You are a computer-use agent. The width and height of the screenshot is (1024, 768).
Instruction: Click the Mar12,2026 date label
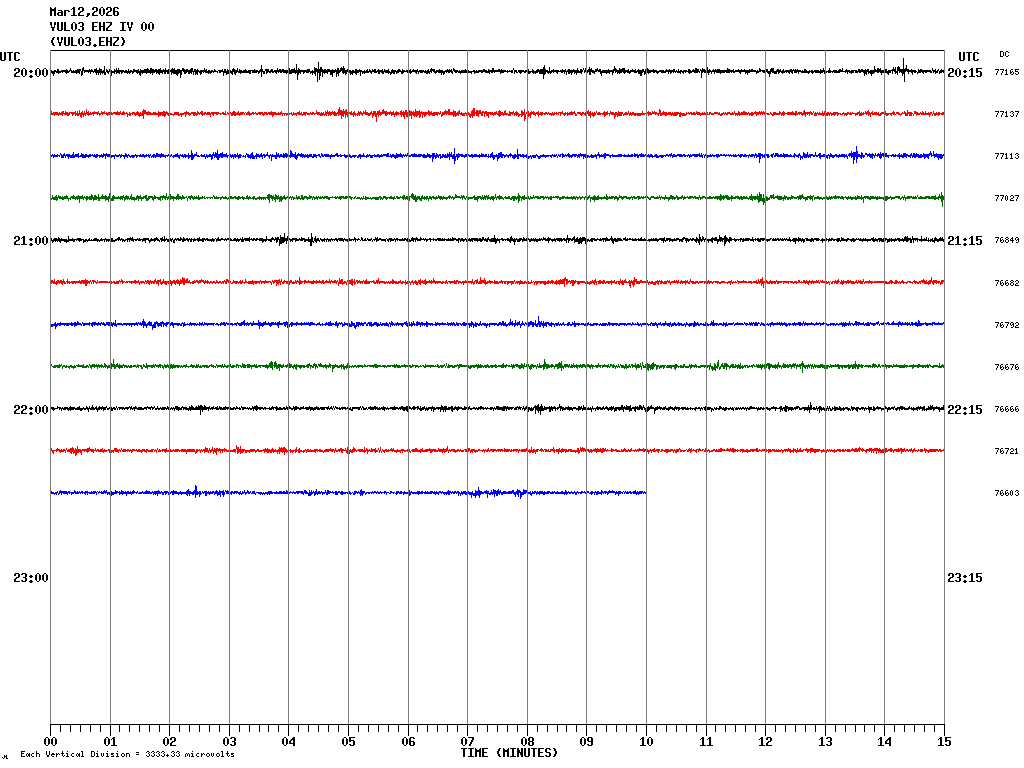point(84,12)
